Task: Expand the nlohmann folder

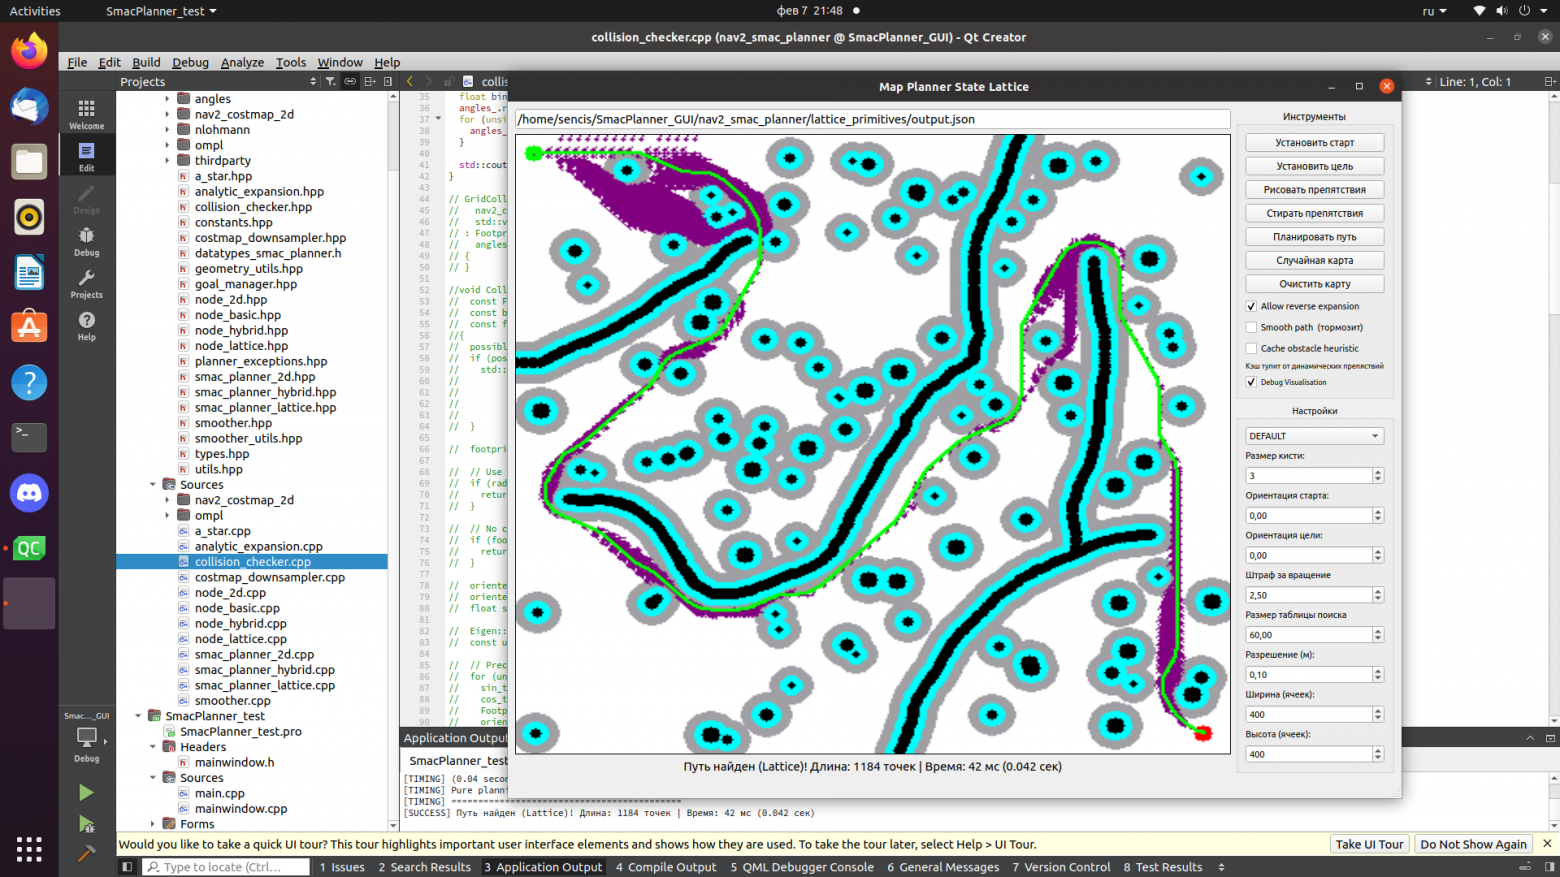Action: pos(167,130)
